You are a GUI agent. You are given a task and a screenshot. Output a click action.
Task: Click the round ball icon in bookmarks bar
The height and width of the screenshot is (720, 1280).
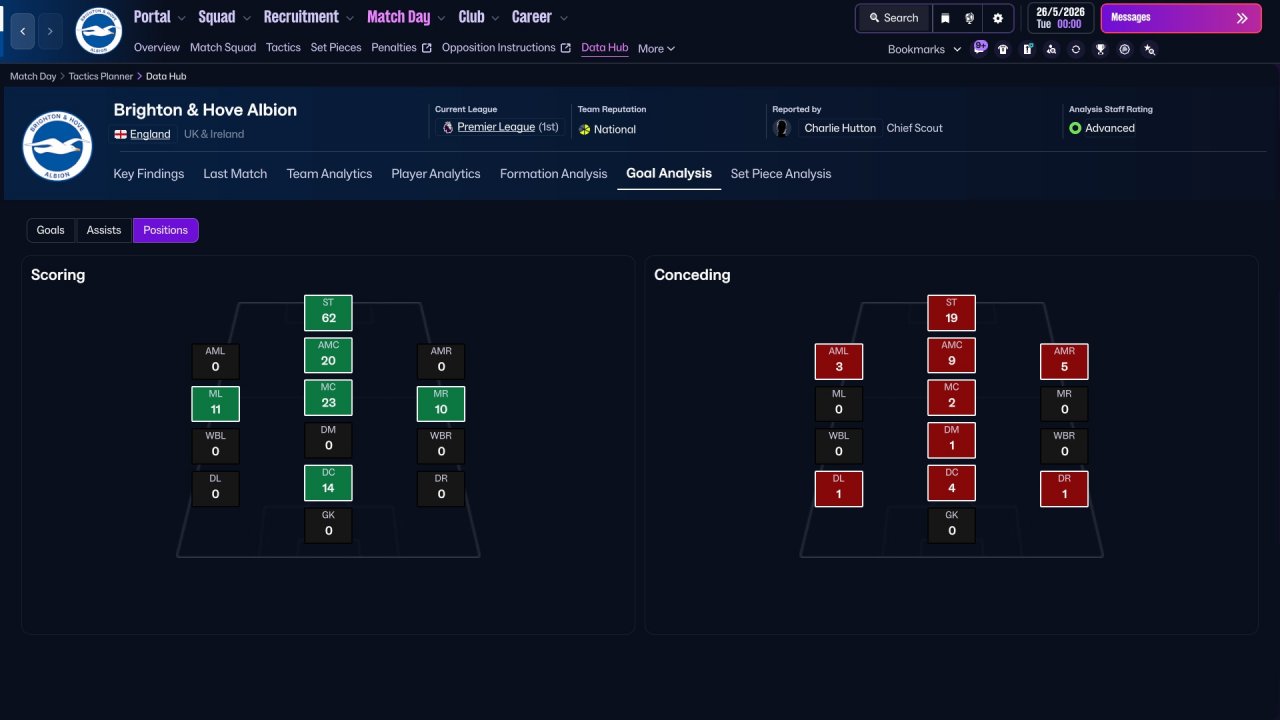pos(1125,49)
